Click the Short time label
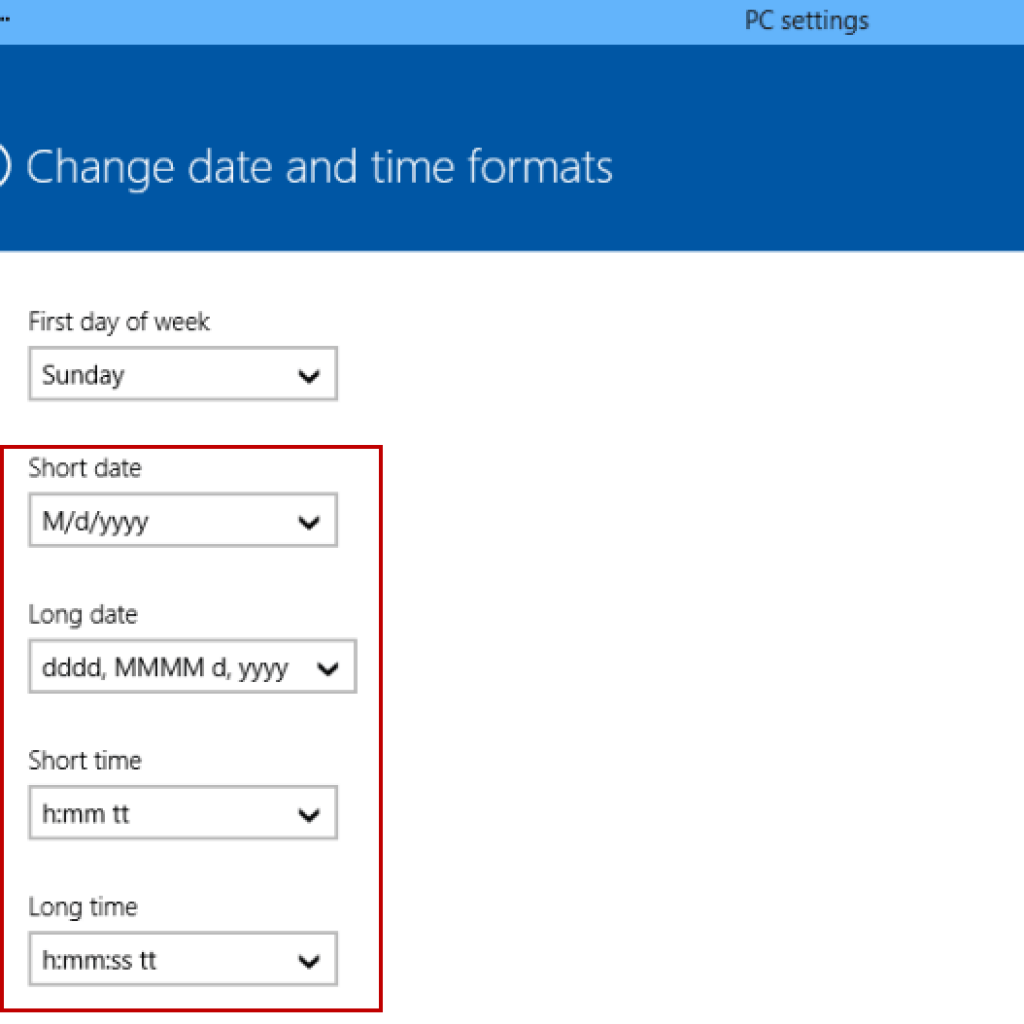Viewport: 1024px width, 1024px height. [x=85, y=760]
